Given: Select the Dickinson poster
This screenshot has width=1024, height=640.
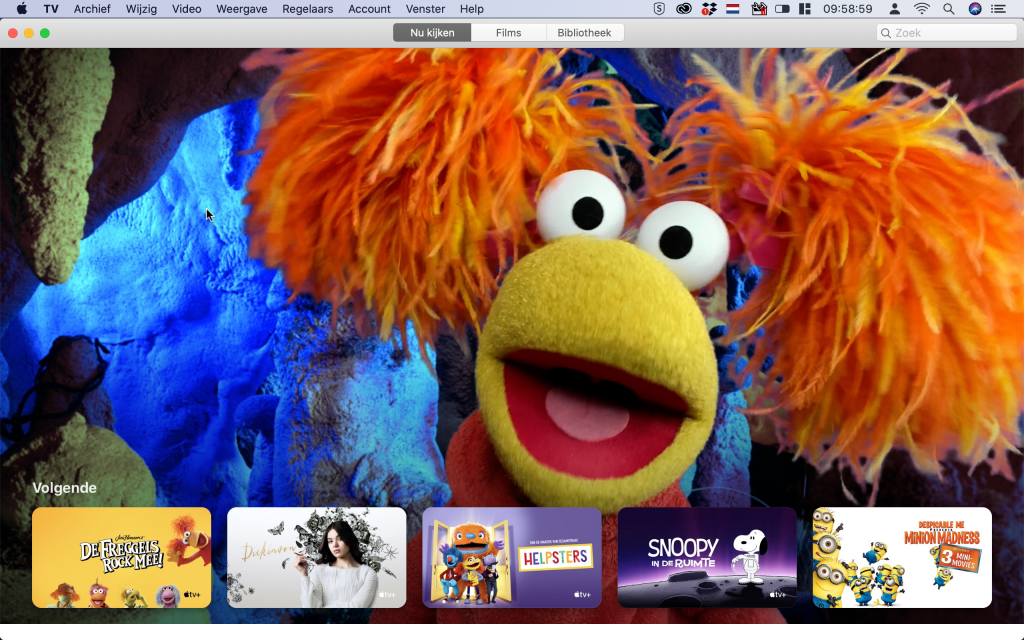Looking at the screenshot, I should coord(316,557).
